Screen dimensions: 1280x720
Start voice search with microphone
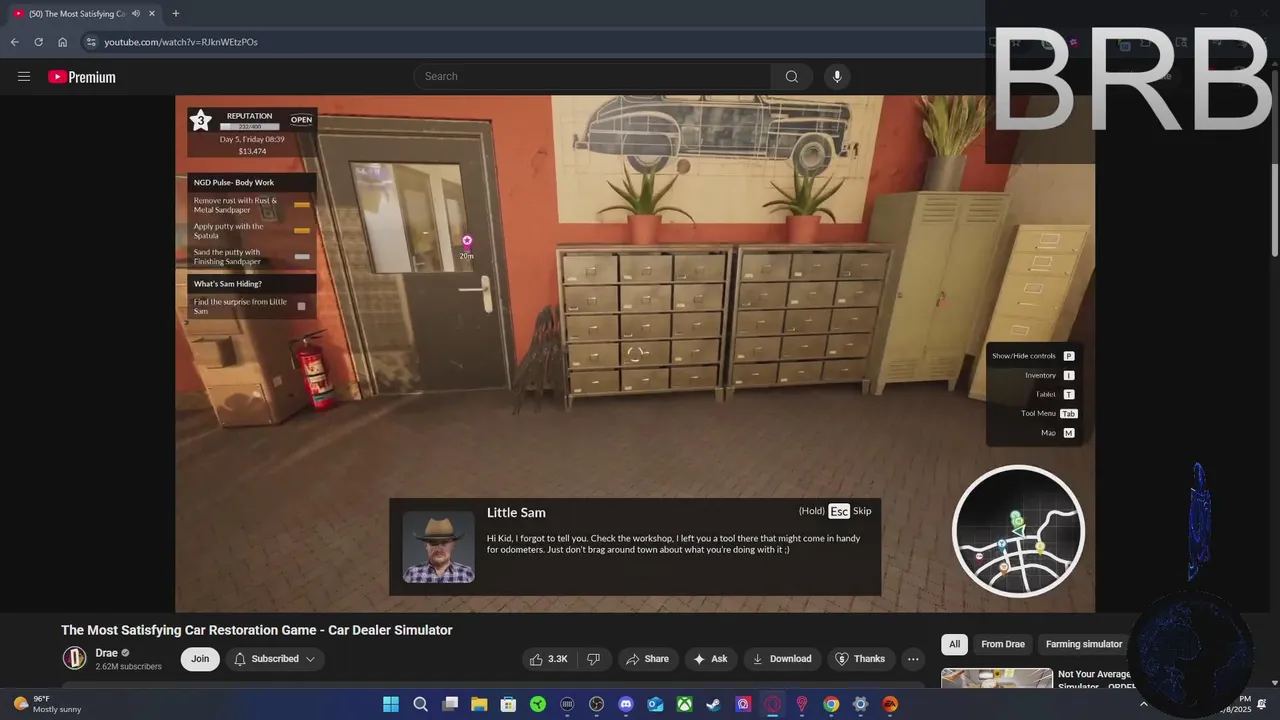tap(837, 77)
